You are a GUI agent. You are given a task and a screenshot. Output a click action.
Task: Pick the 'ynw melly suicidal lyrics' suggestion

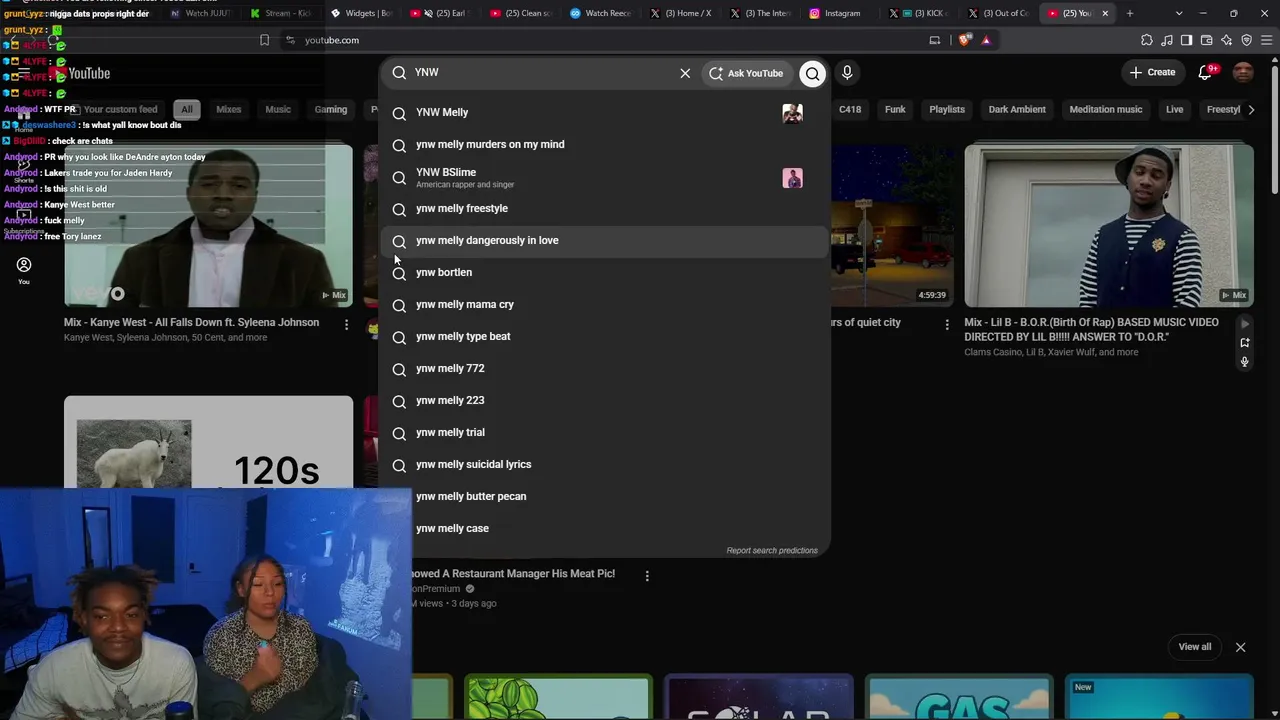pos(605,465)
